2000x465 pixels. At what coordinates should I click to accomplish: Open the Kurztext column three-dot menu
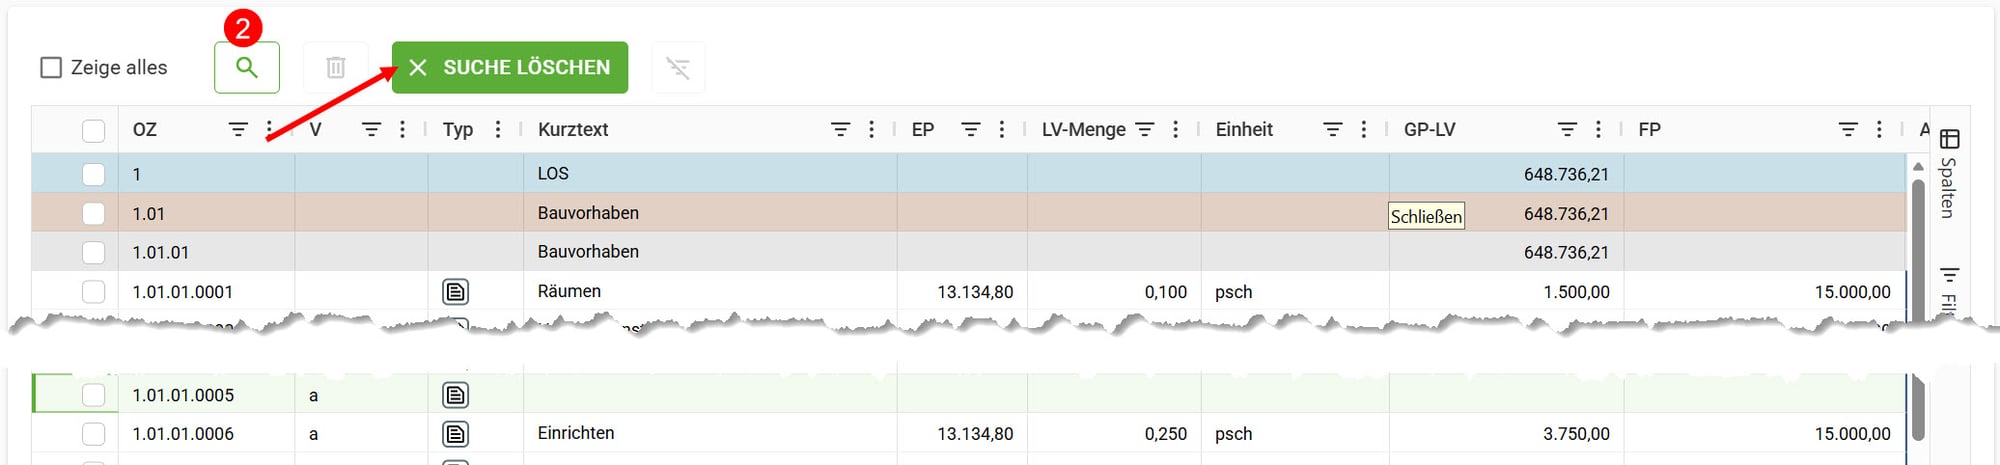click(871, 130)
